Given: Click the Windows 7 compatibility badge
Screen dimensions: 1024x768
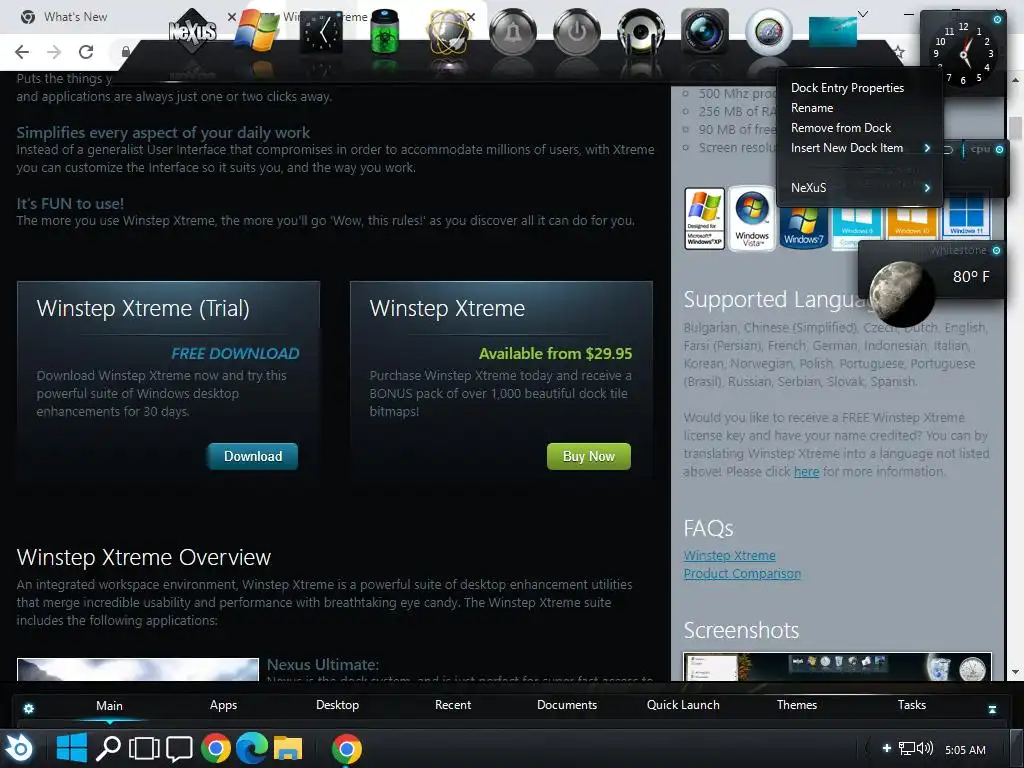Looking at the screenshot, I should coord(803,227).
